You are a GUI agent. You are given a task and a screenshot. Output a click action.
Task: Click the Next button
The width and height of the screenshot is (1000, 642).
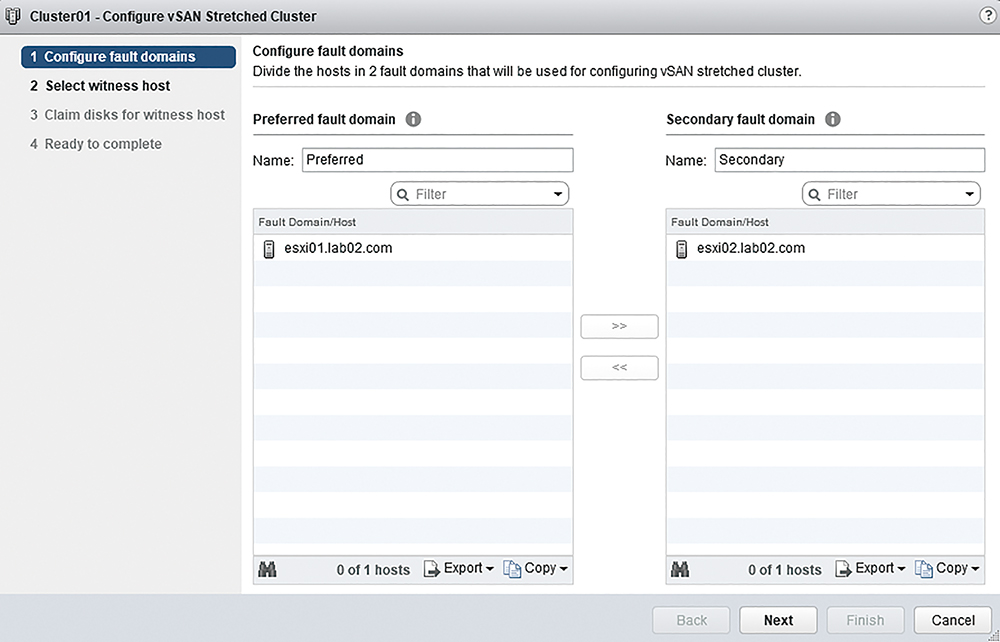[x=778, y=620]
